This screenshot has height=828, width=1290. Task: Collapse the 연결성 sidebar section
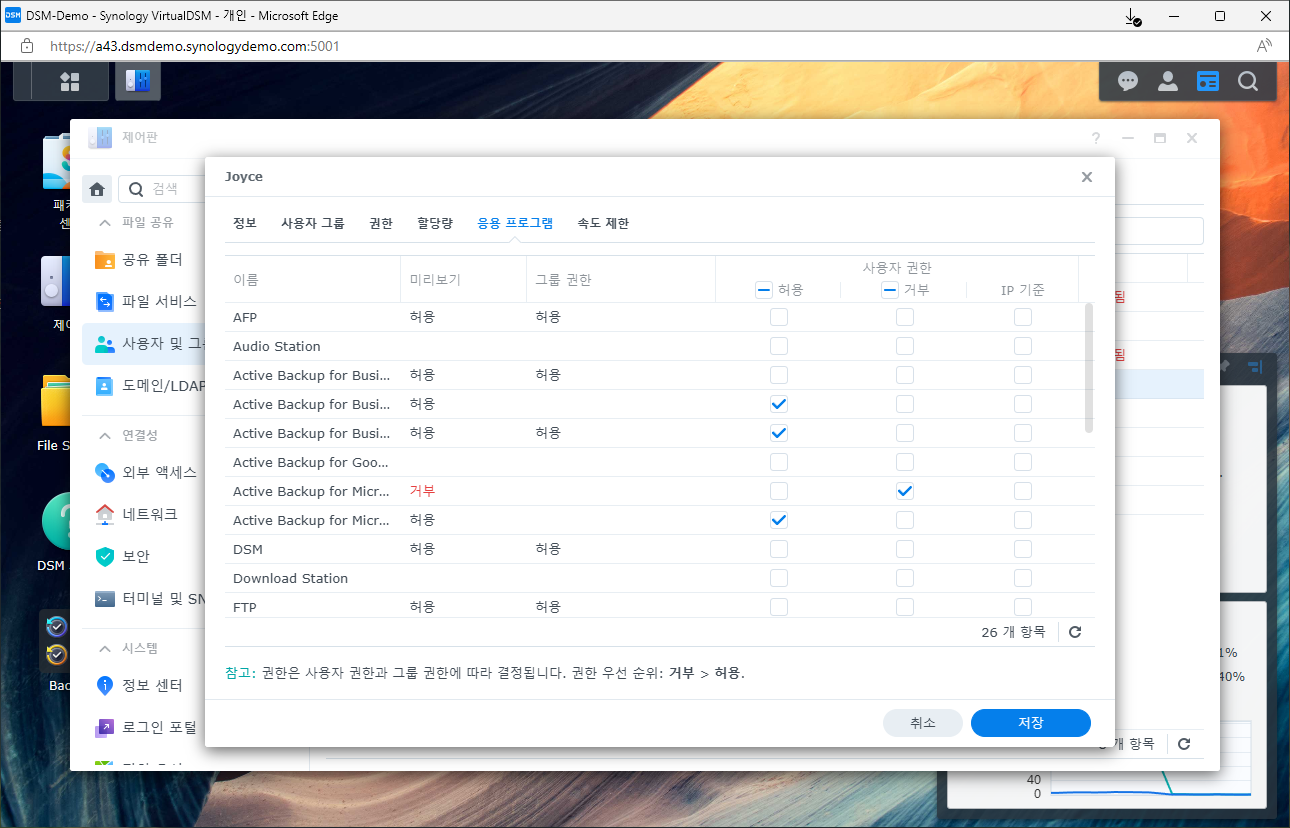(104, 435)
